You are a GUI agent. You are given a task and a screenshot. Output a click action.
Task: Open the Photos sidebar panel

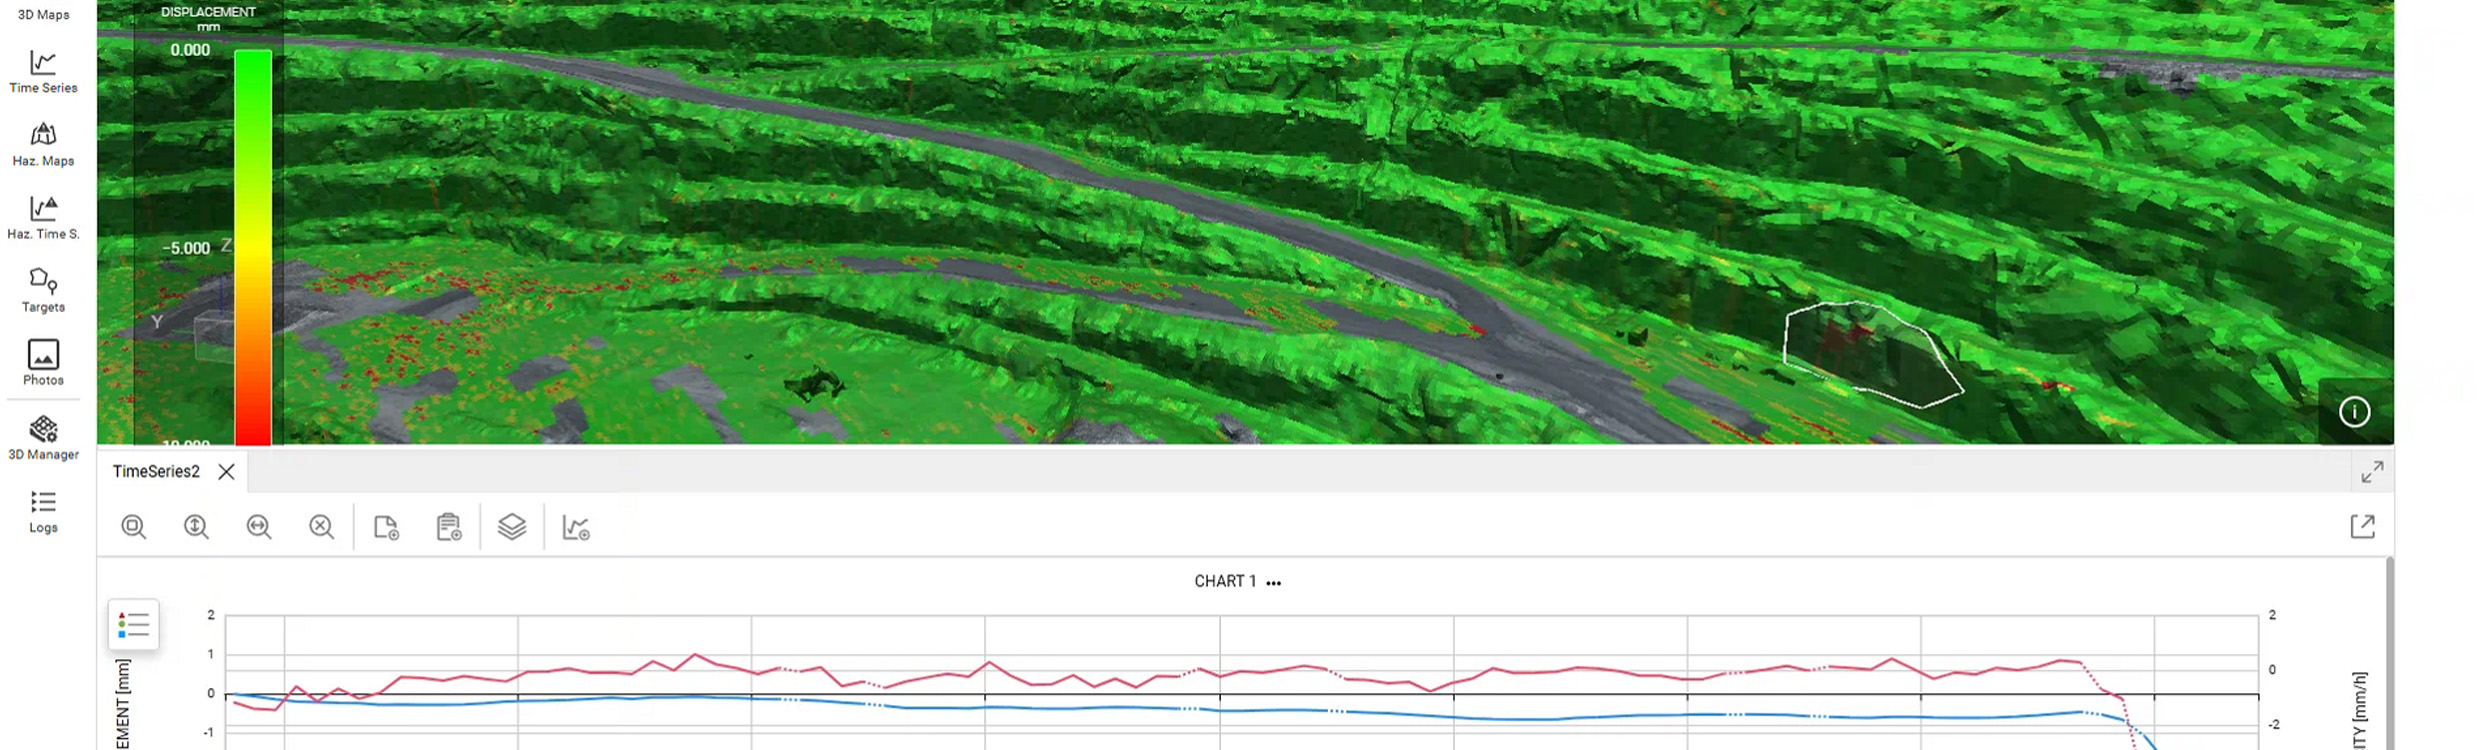pyautogui.click(x=43, y=363)
